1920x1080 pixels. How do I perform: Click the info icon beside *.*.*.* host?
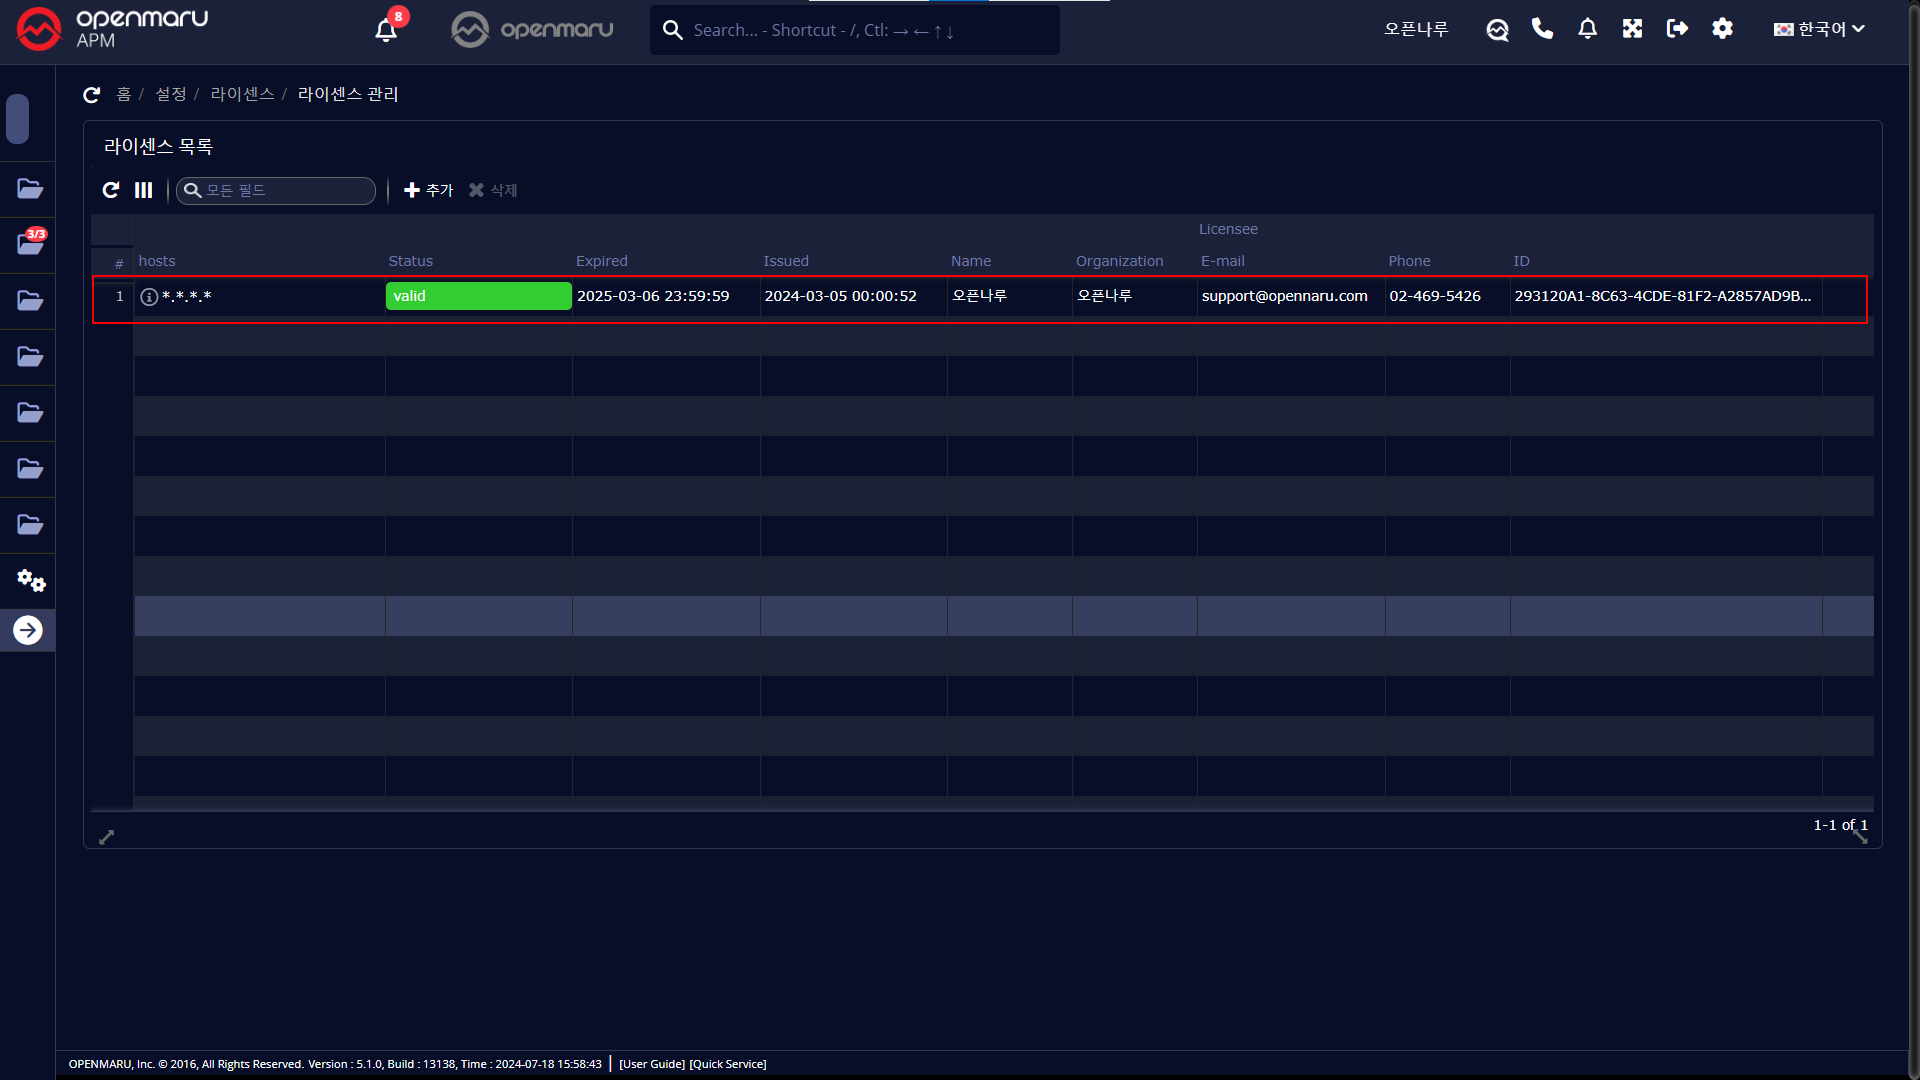coord(149,297)
